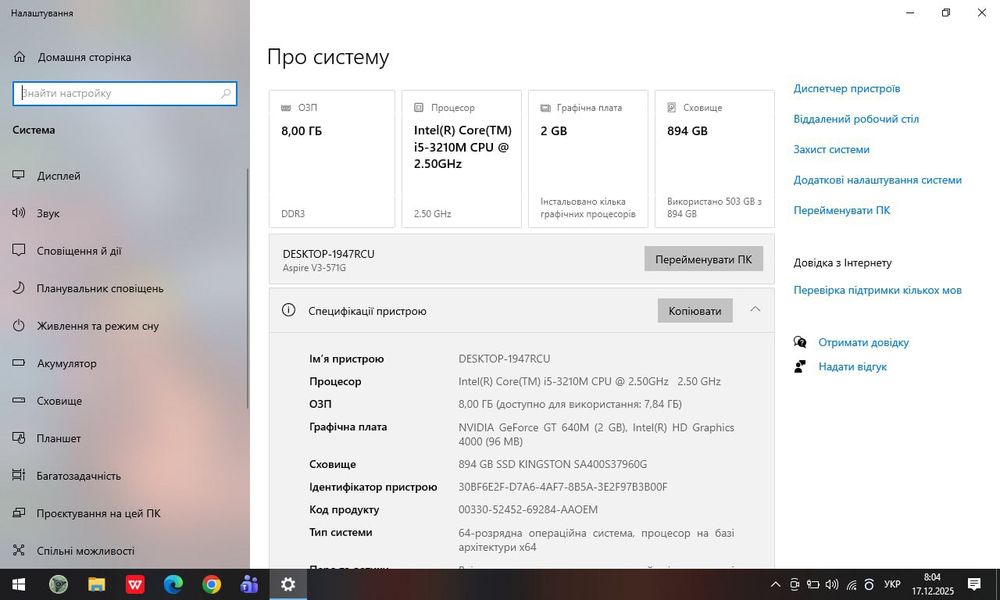Collapse Специфікації пристрою with chevron
The height and width of the screenshot is (600, 1000).
point(755,310)
